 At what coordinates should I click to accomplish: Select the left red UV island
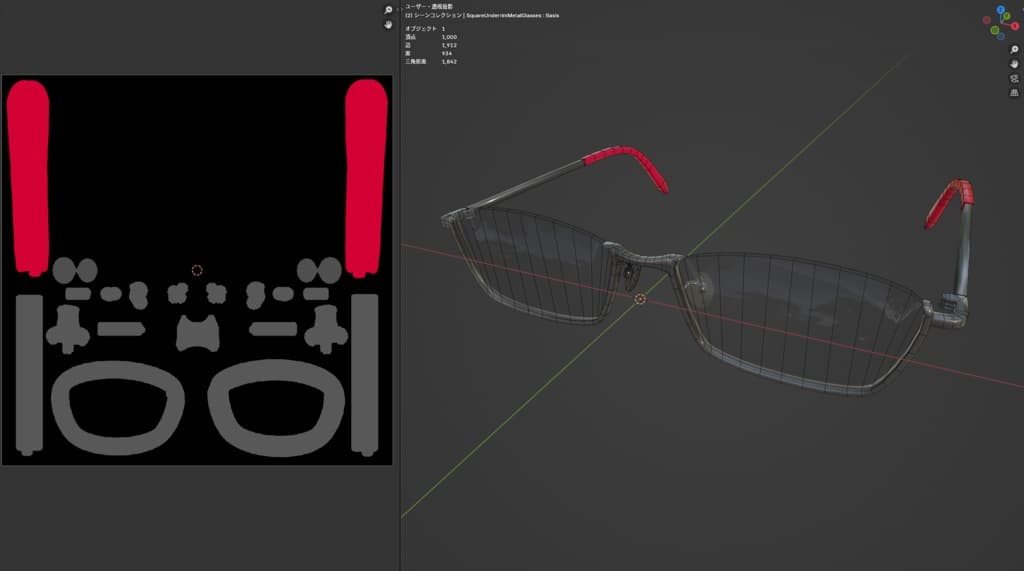click(x=27, y=175)
